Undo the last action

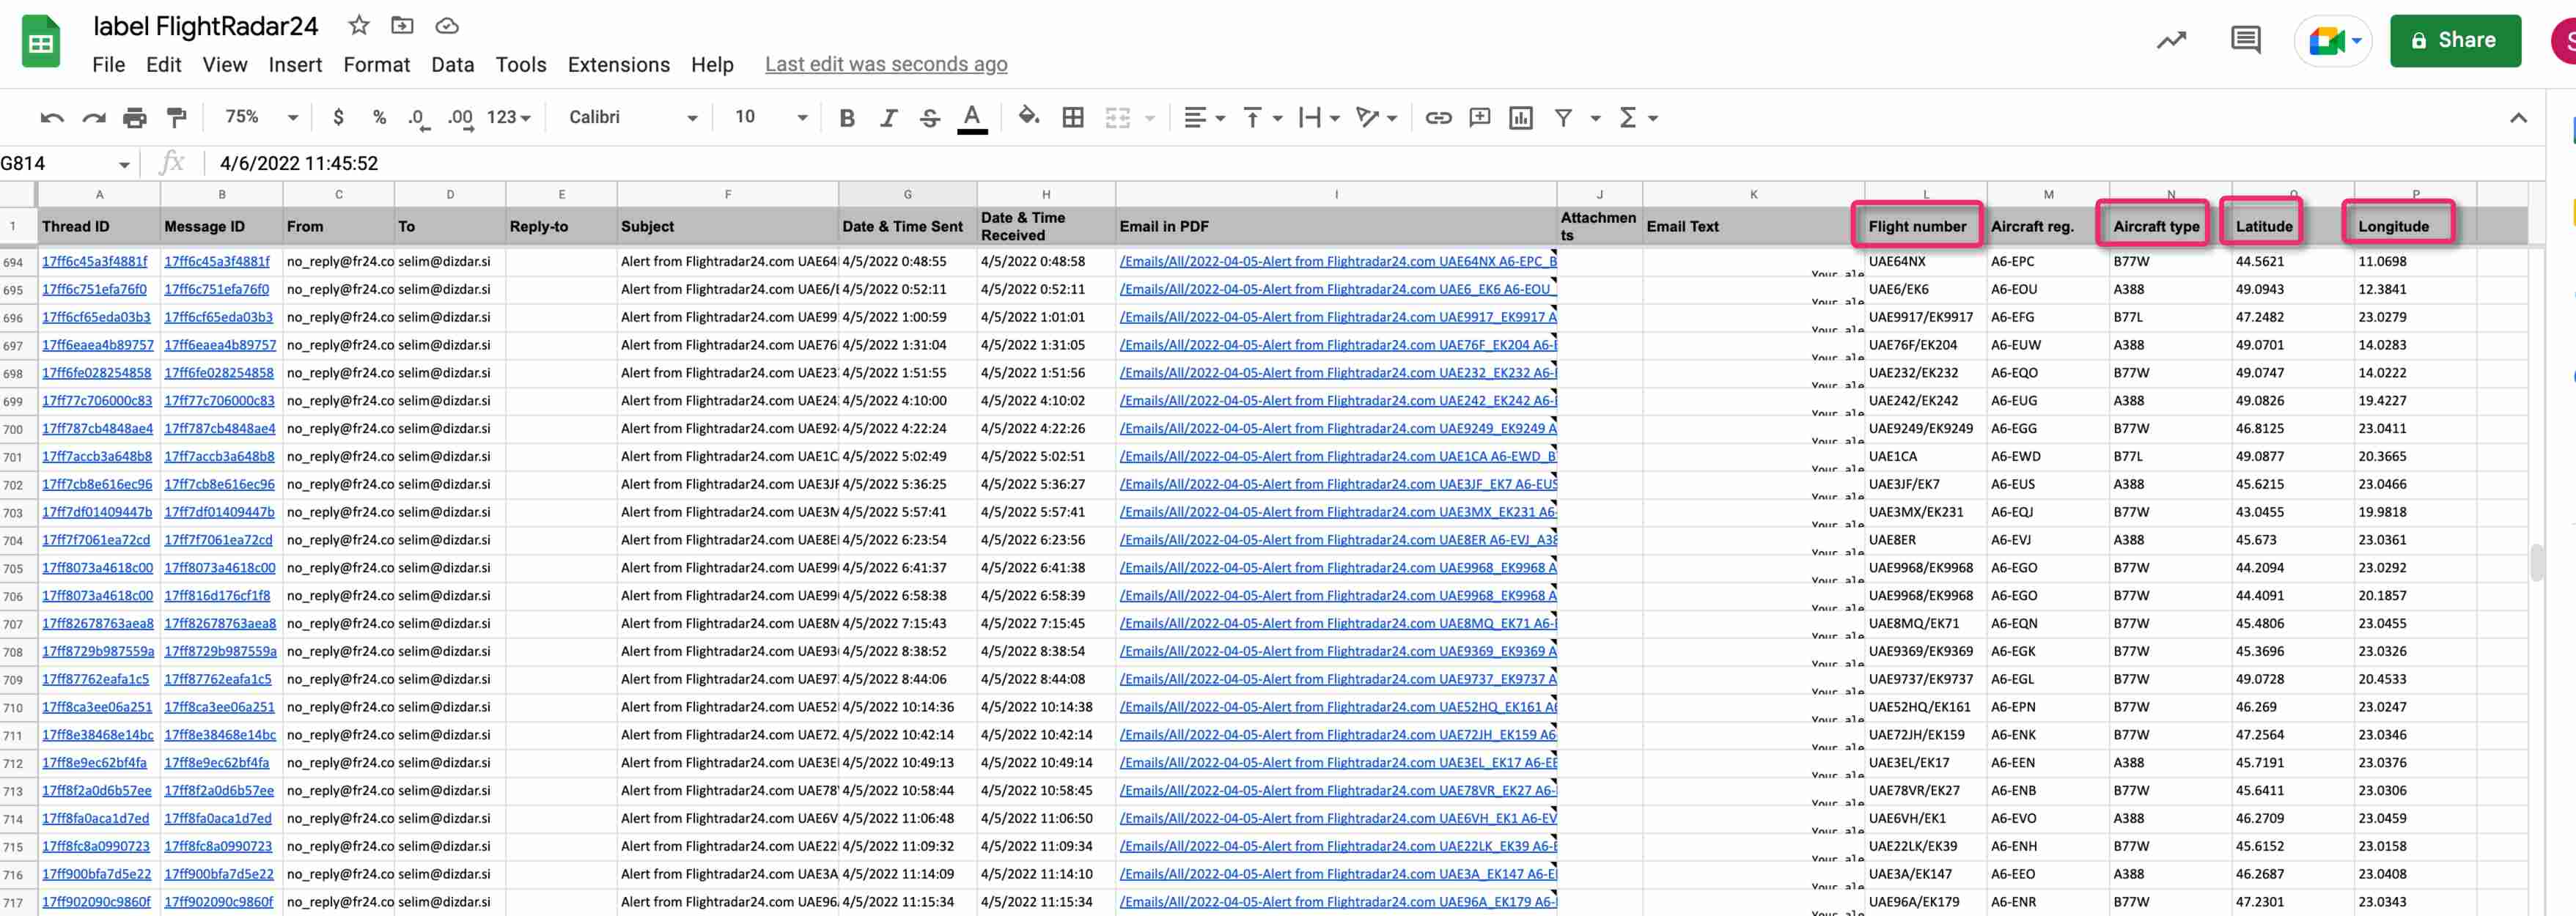(52, 118)
